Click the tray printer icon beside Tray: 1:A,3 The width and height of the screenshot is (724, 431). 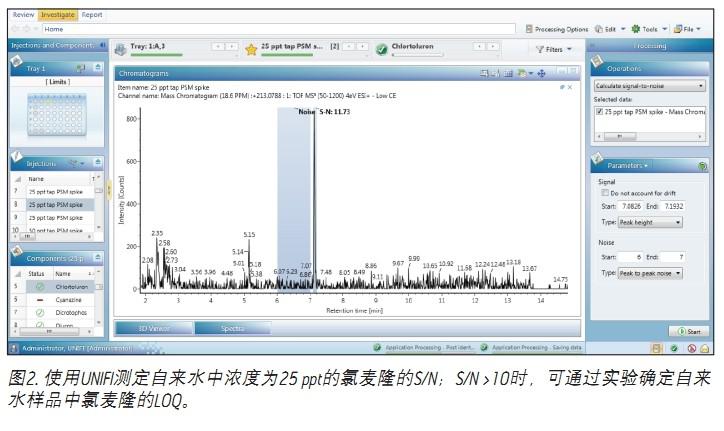pos(121,48)
